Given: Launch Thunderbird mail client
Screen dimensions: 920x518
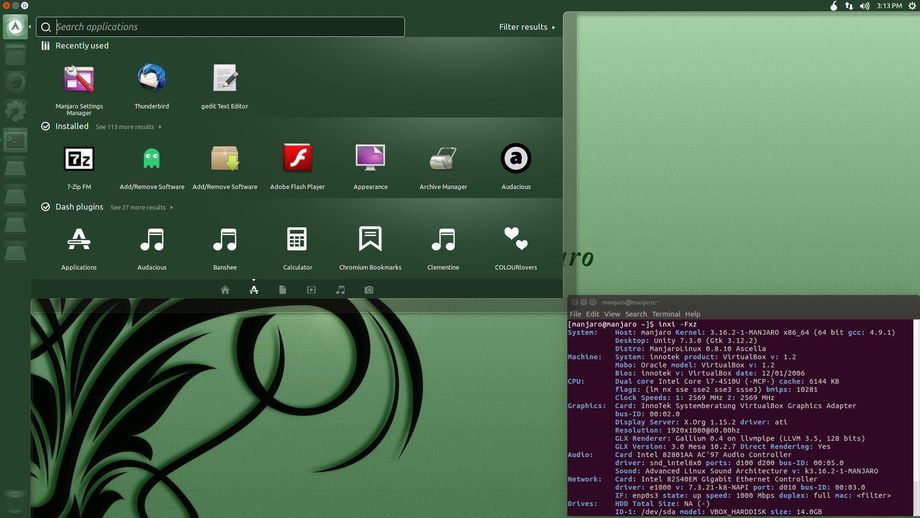Looking at the screenshot, I should click(152, 78).
